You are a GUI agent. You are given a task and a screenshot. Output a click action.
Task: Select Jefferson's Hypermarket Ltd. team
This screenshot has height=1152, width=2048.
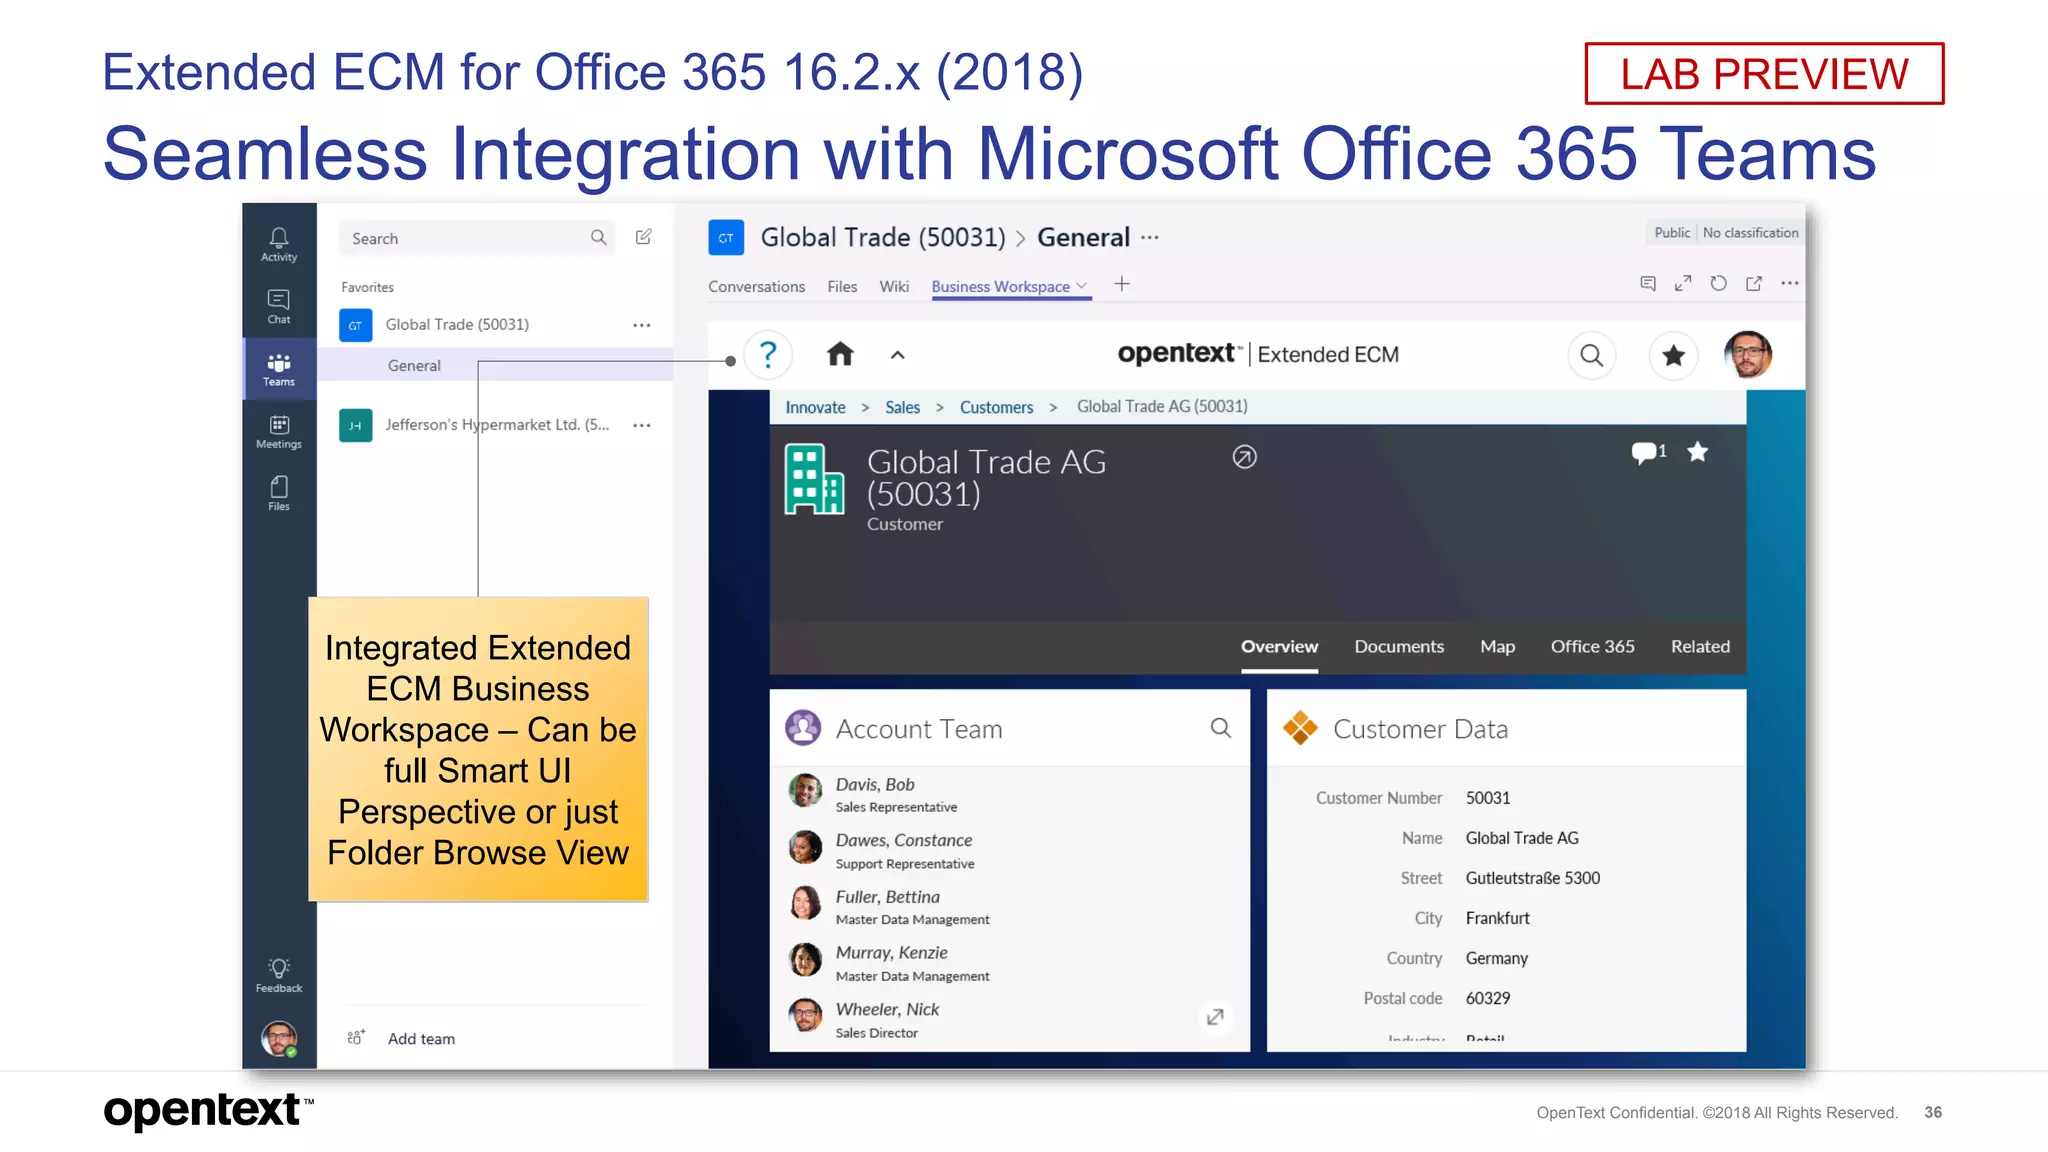(x=497, y=424)
